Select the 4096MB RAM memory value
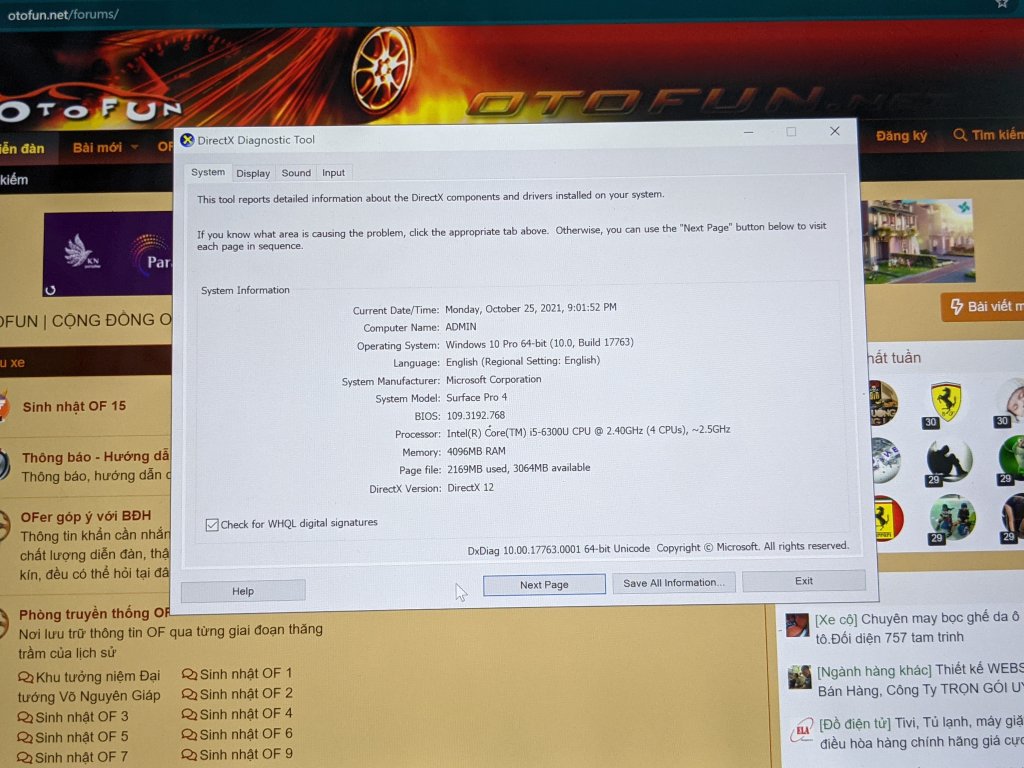 476,451
